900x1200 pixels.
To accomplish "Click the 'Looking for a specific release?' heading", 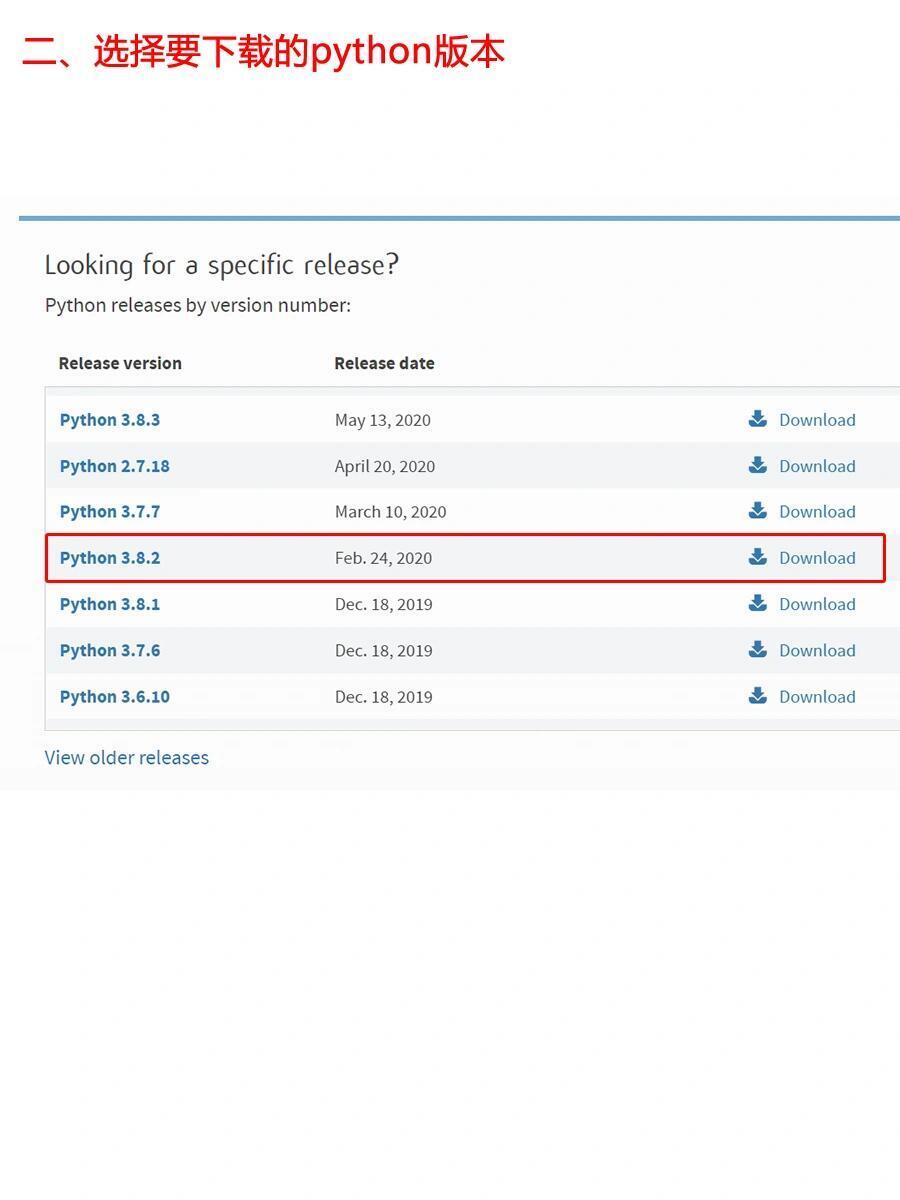I will pos(222,265).
